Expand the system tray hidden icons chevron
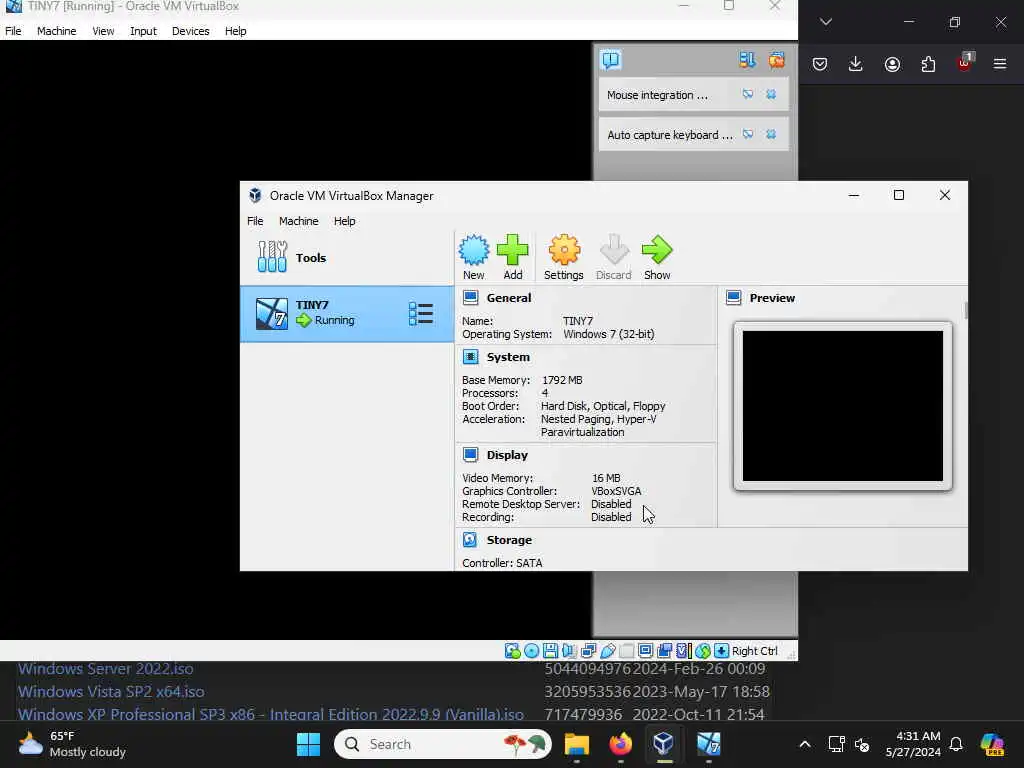 click(x=805, y=744)
